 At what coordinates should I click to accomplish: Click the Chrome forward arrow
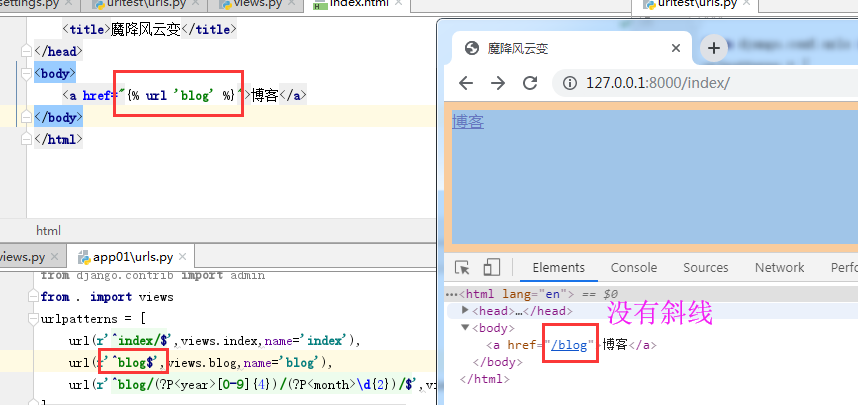coord(498,83)
